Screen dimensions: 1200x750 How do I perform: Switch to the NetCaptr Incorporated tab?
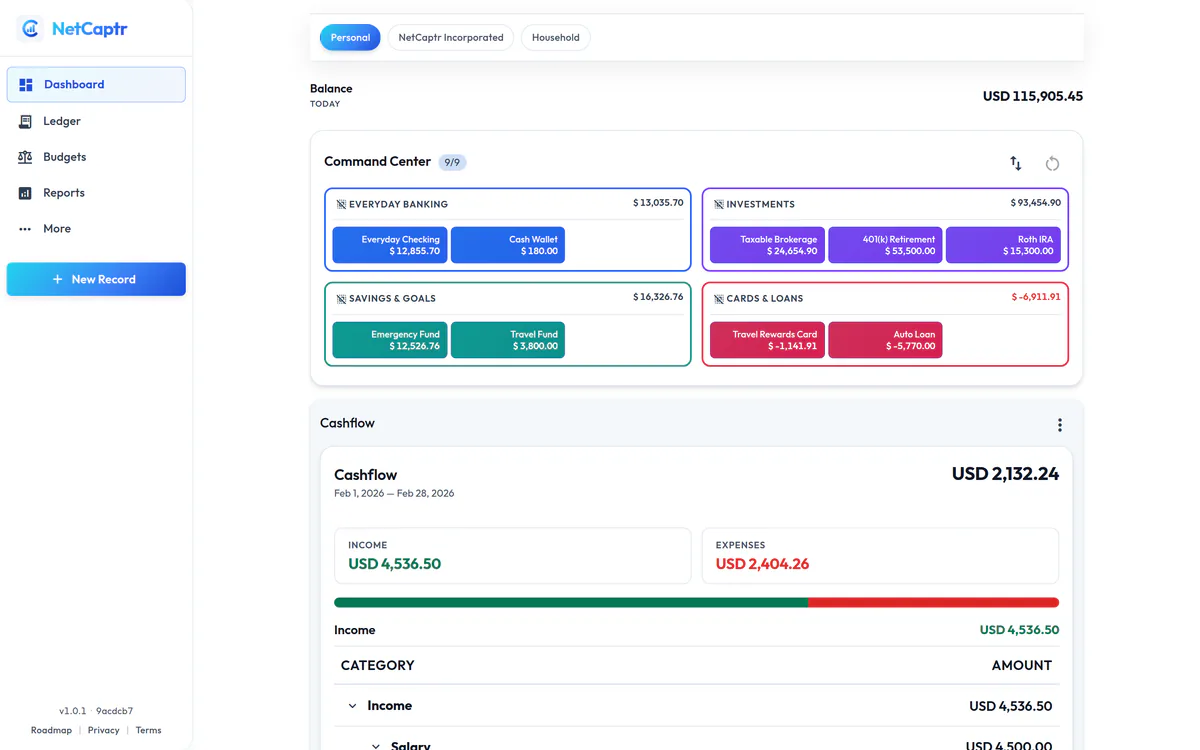pos(451,38)
